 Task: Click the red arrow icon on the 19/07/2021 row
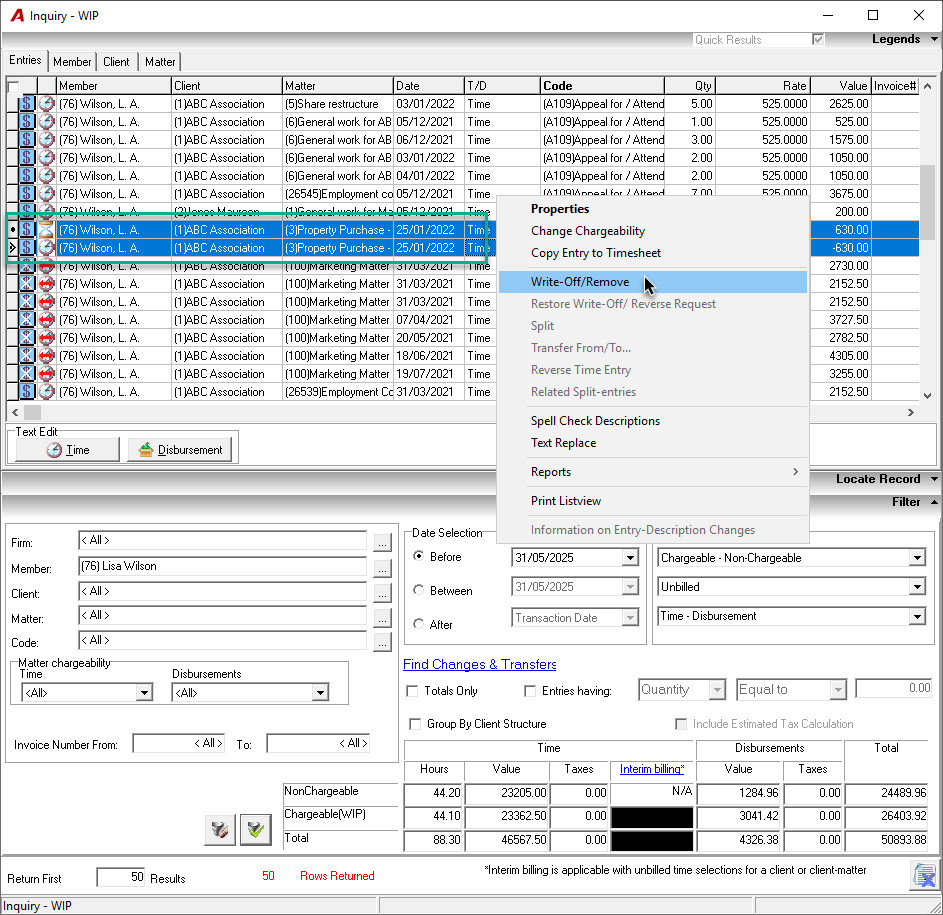click(46, 374)
